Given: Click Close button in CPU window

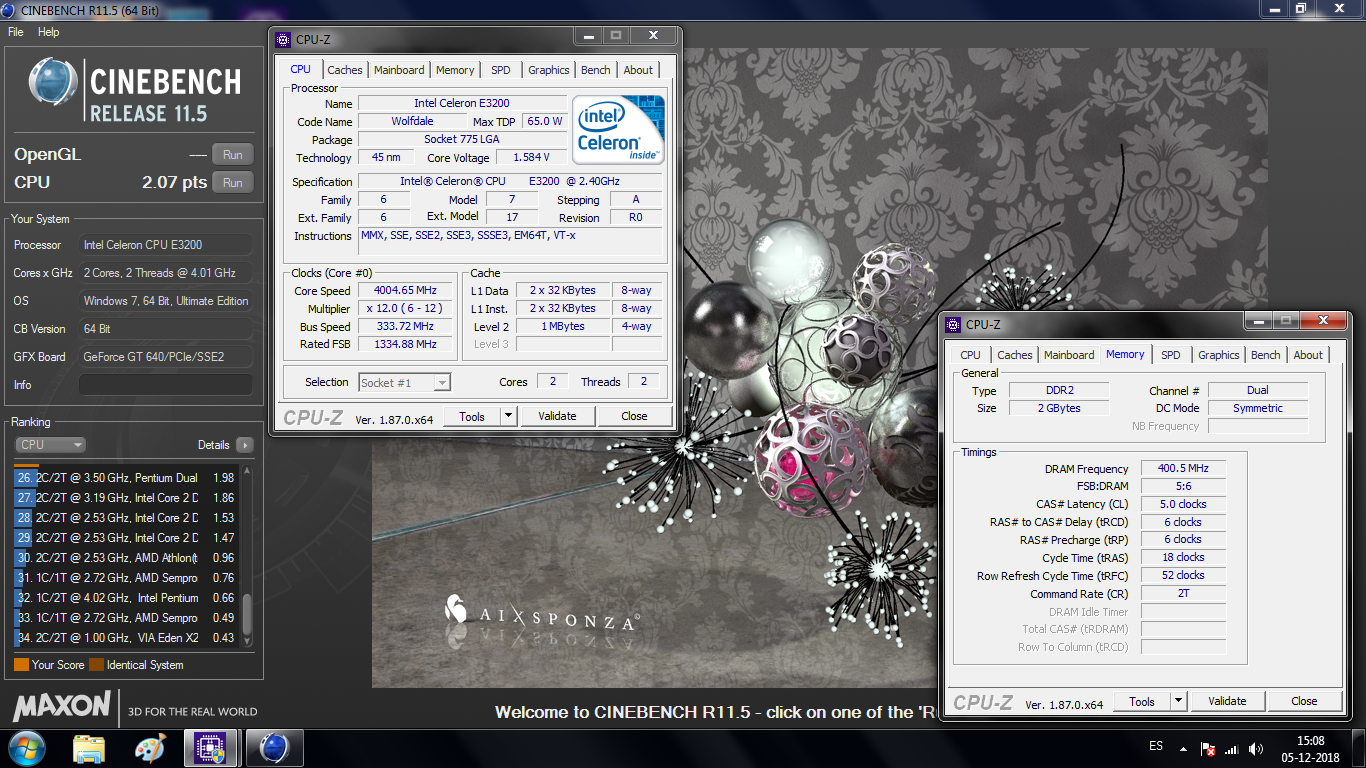Looking at the screenshot, I should [x=634, y=416].
